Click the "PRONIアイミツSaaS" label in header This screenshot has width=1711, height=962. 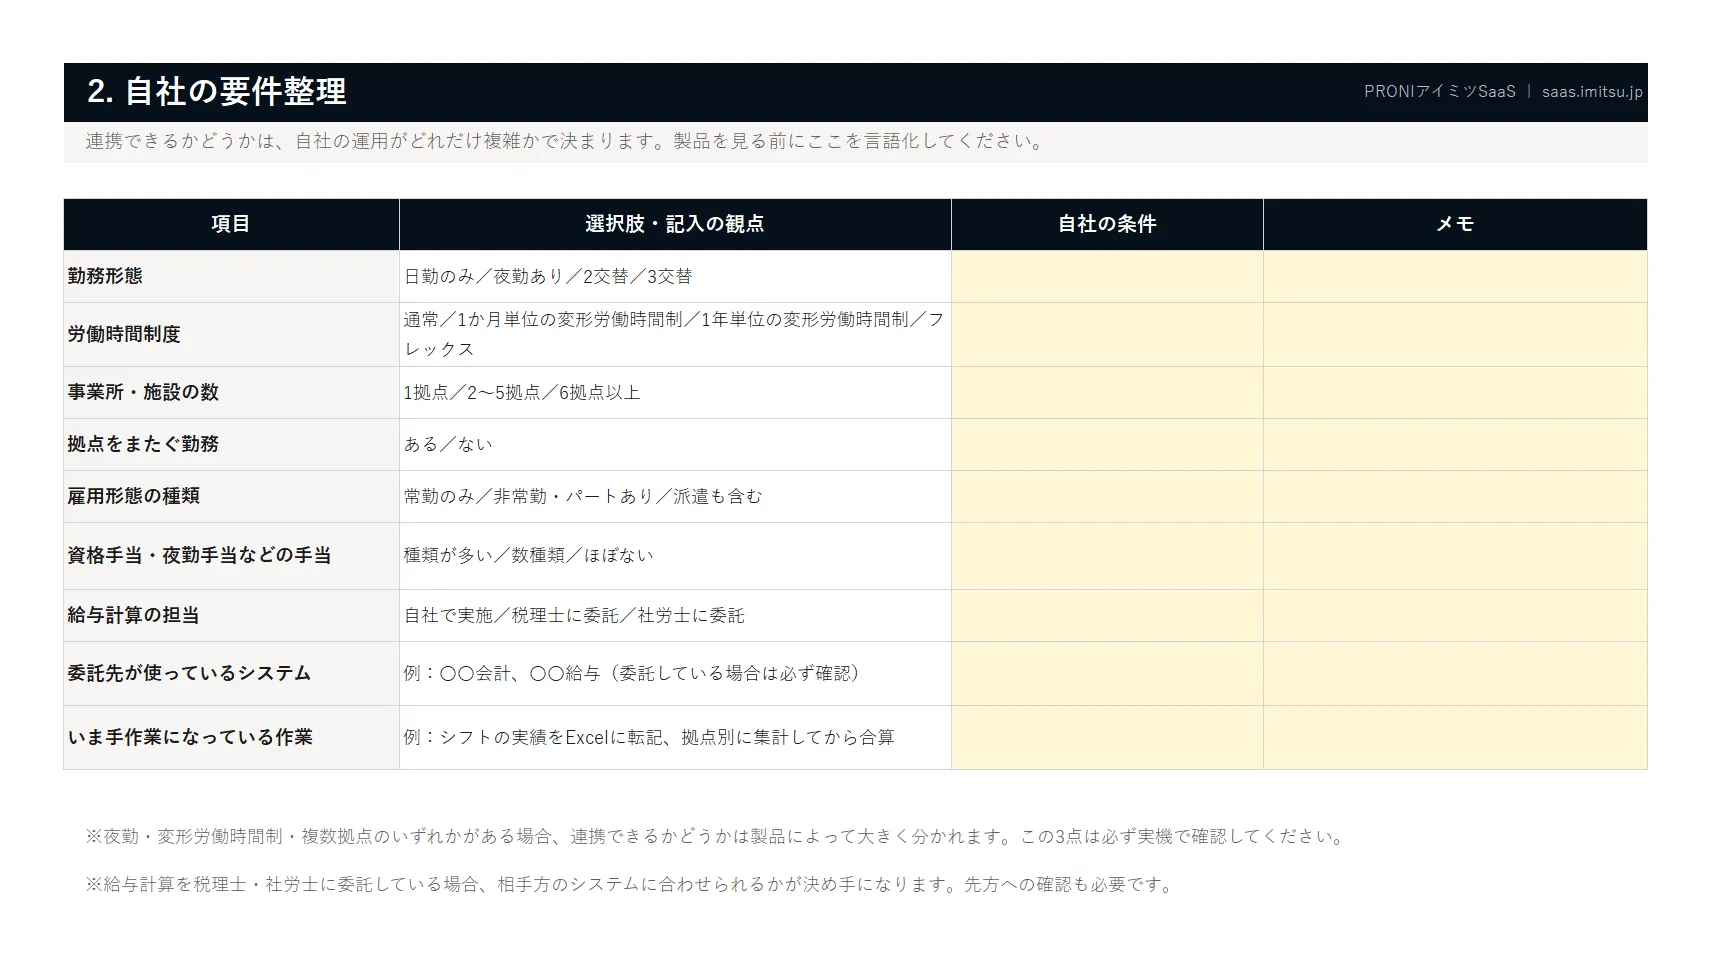tap(1440, 91)
